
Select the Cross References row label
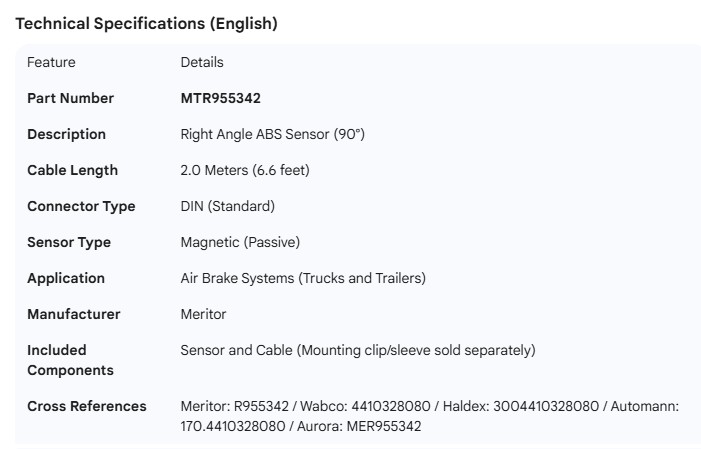tap(86, 406)
